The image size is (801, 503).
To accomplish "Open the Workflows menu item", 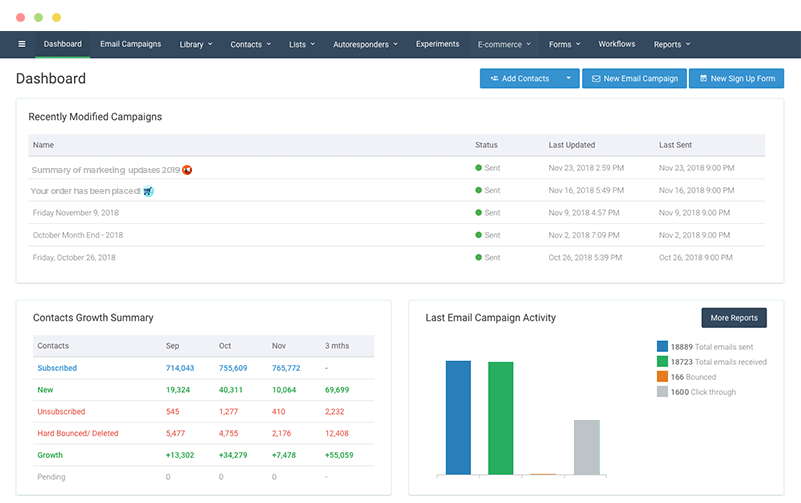I will (616, 44).
